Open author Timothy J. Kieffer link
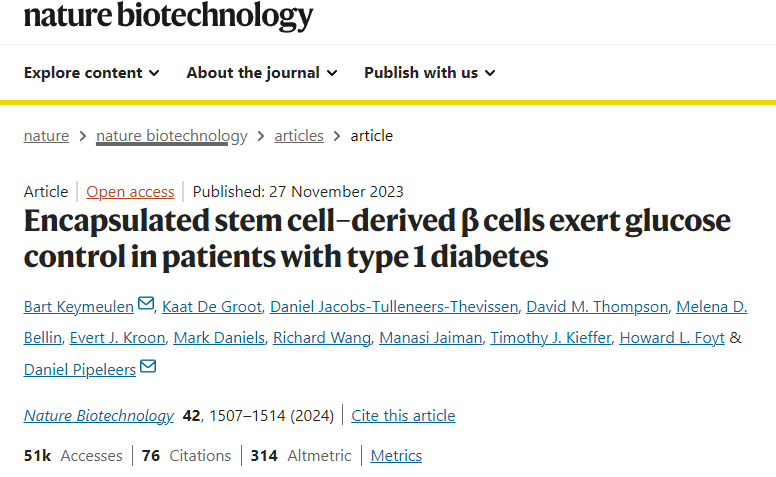The width and height of the screenshot is (776, 477). point(548,338)
